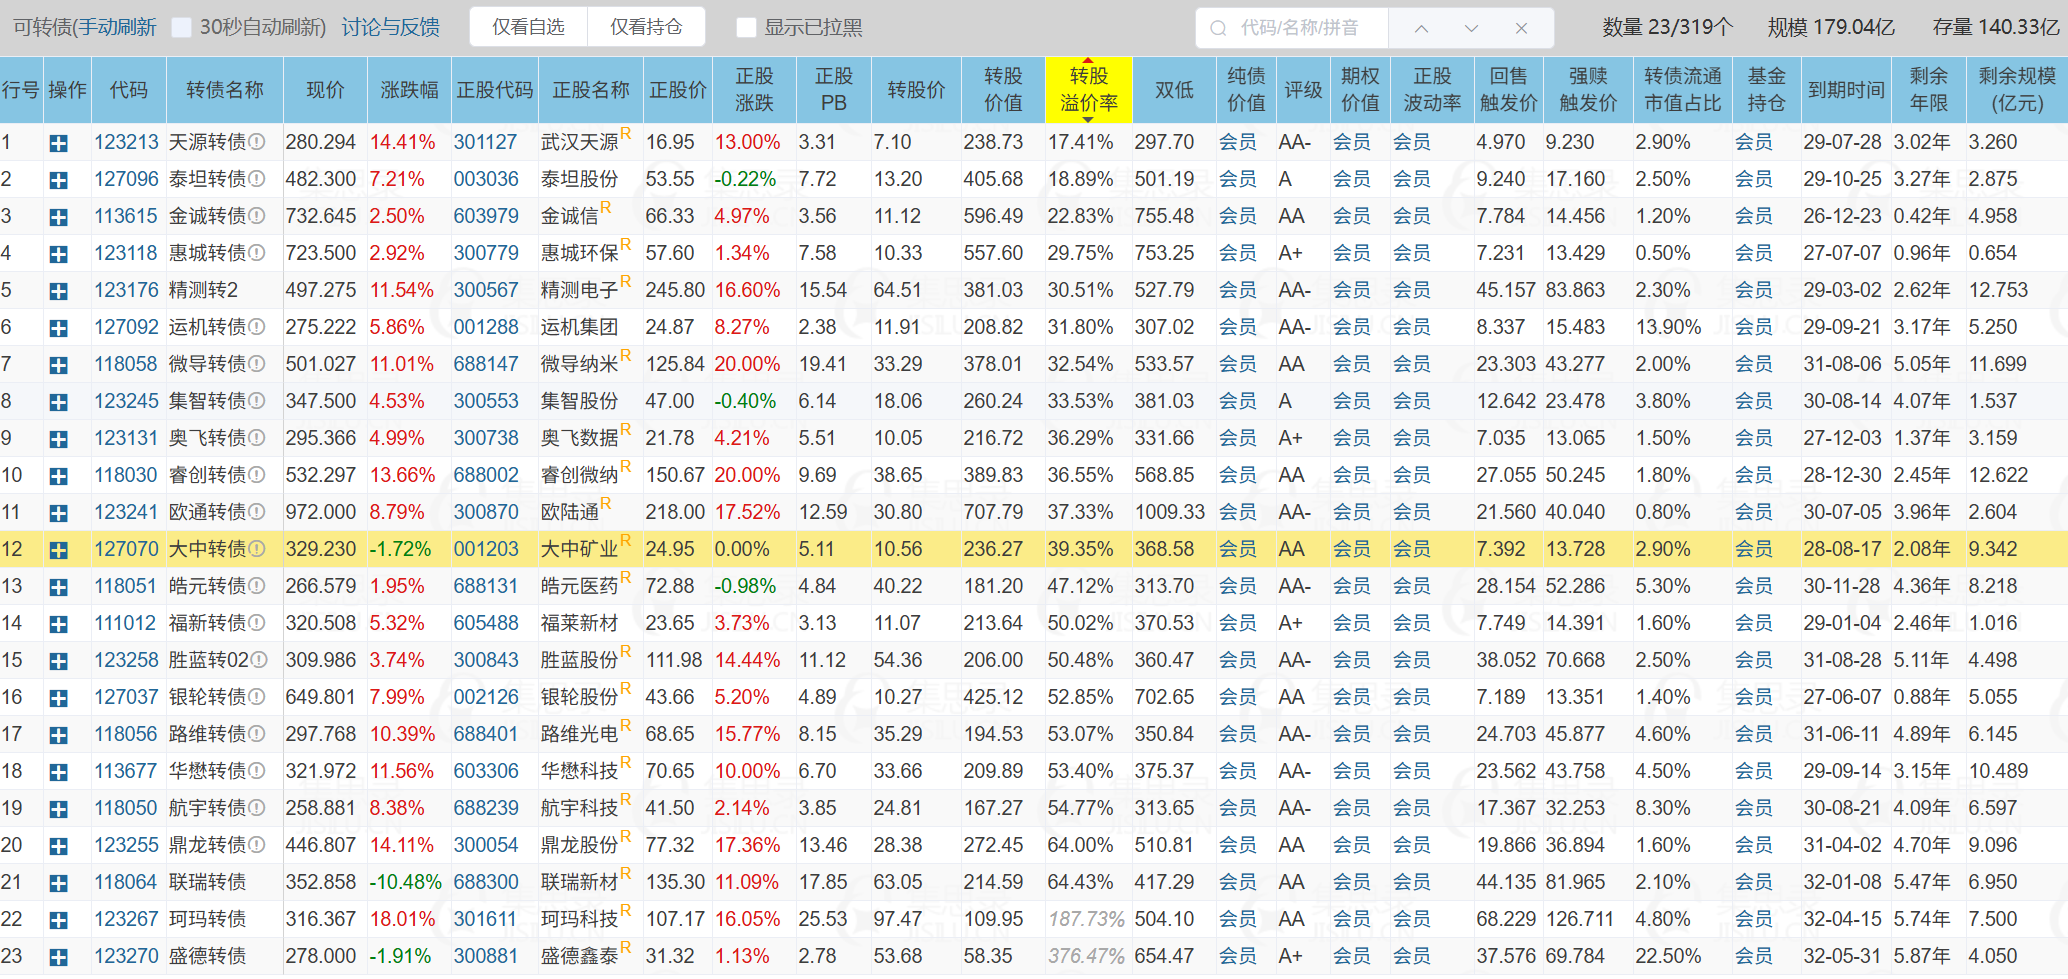Click plus icon for 珂玛转债 row
The image size is (2068, 979).
pos(59,921)
